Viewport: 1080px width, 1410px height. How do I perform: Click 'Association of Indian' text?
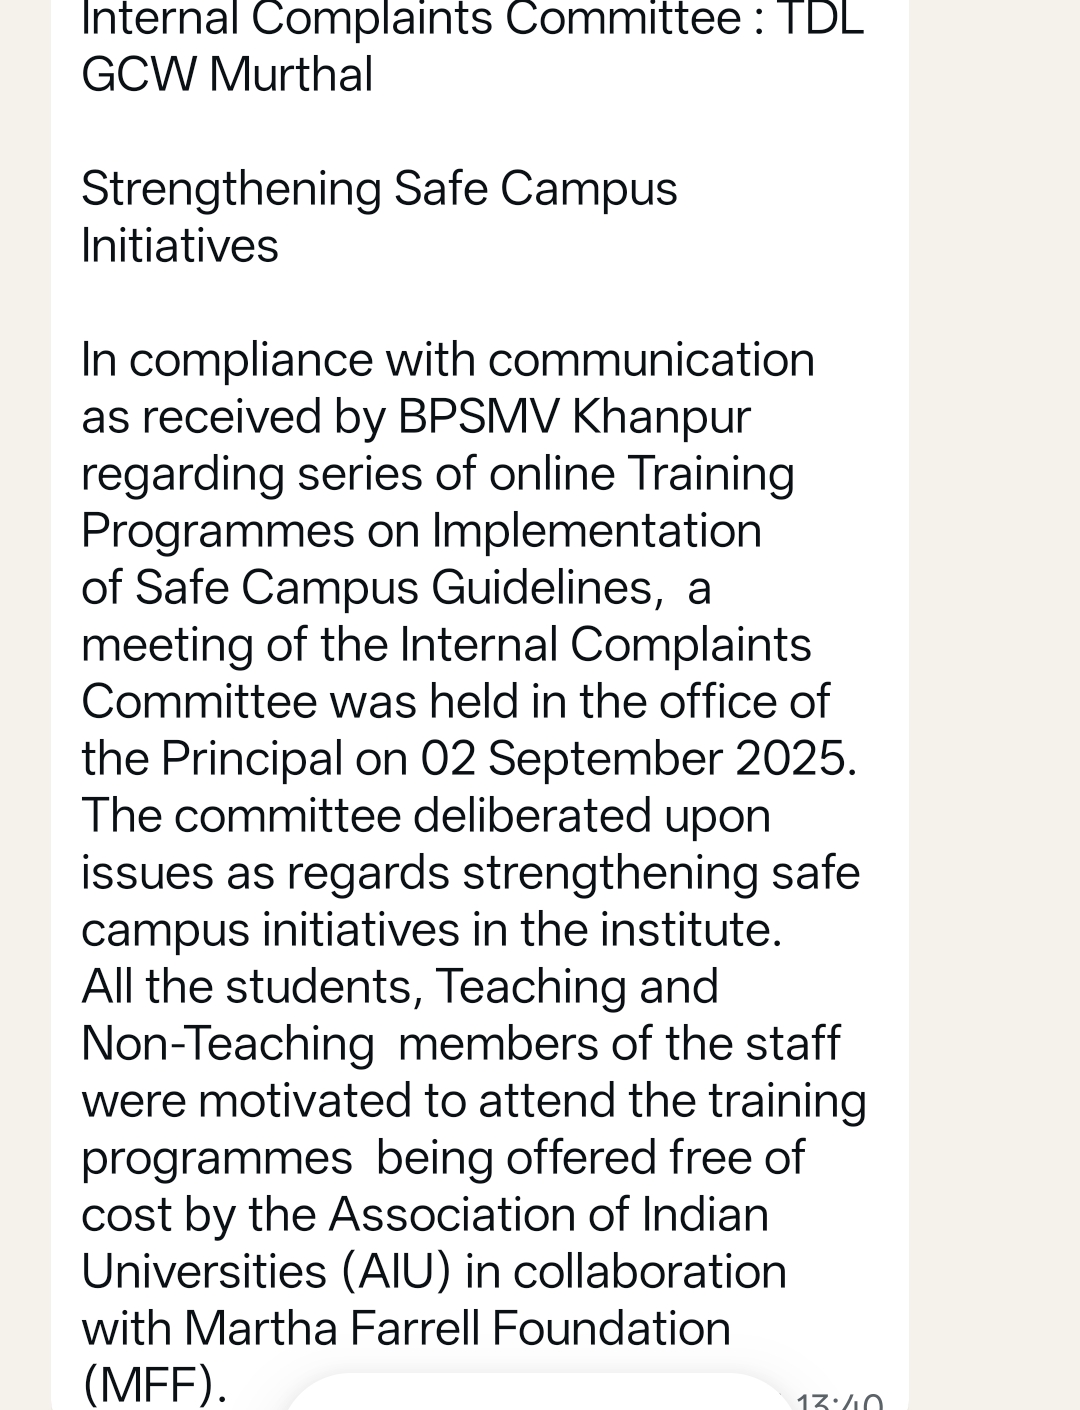point(548,1215)
